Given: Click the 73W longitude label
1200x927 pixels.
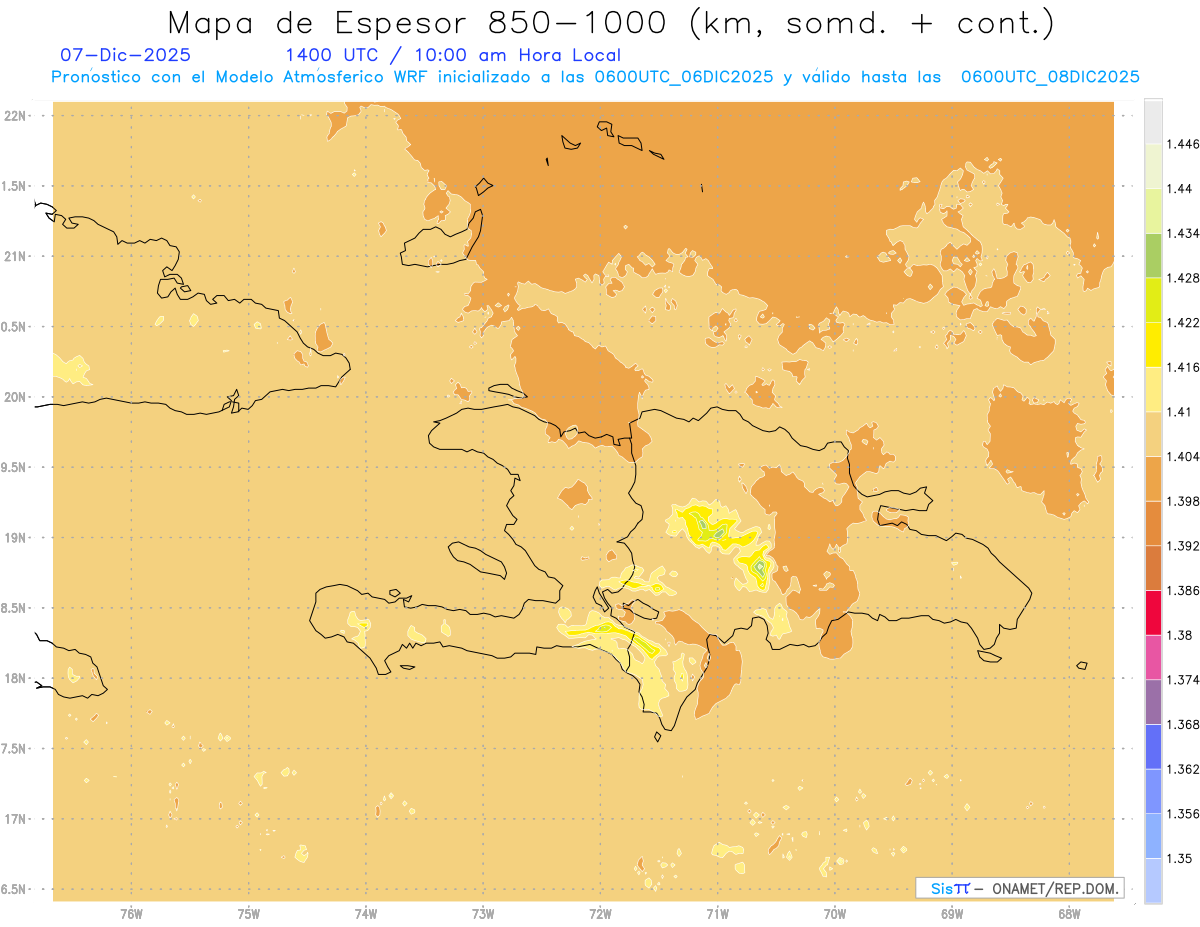Looking at the screenshot, I should click(x=483, y=913).
